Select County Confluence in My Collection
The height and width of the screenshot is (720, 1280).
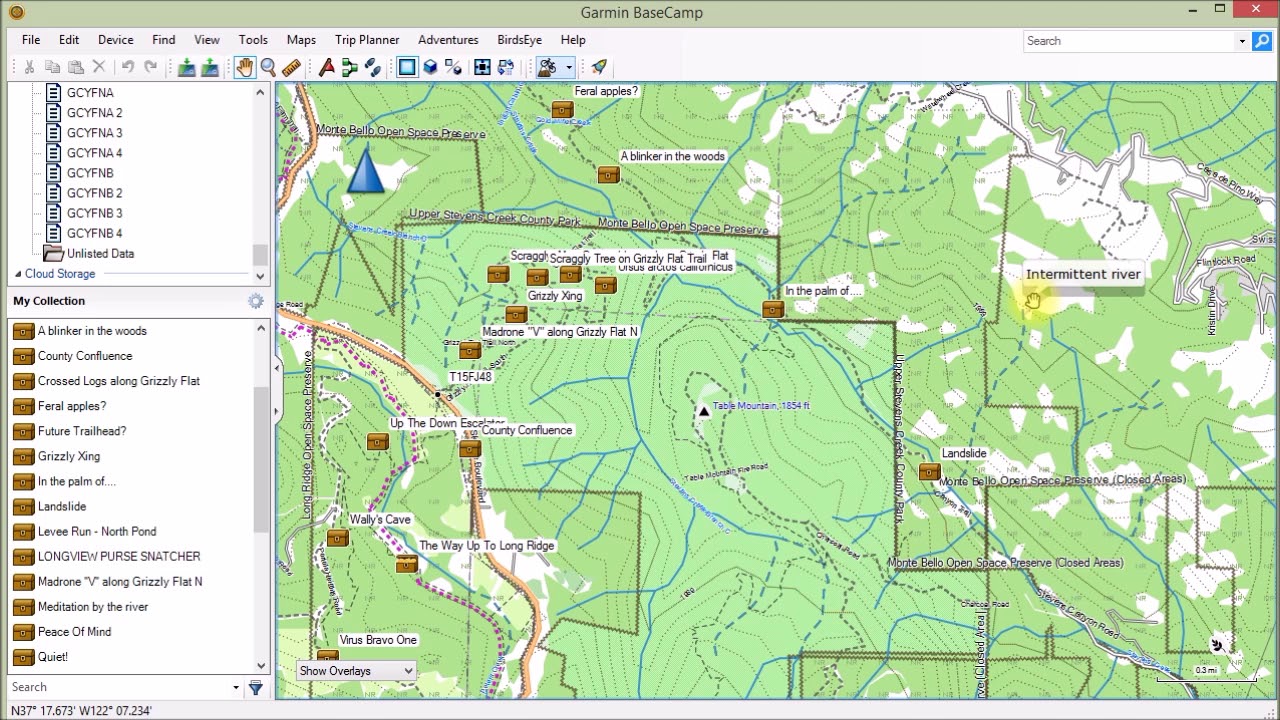[x=85, y=356]
